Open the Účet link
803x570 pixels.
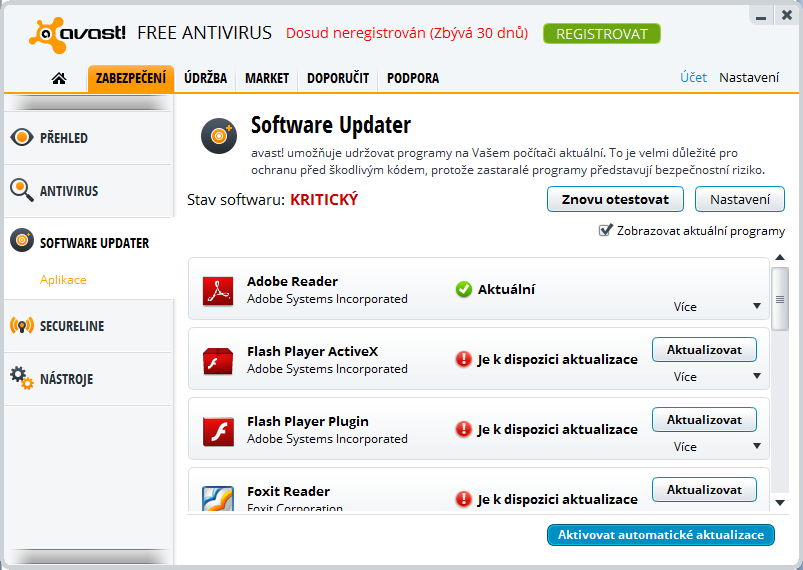[x=693, y=77]
